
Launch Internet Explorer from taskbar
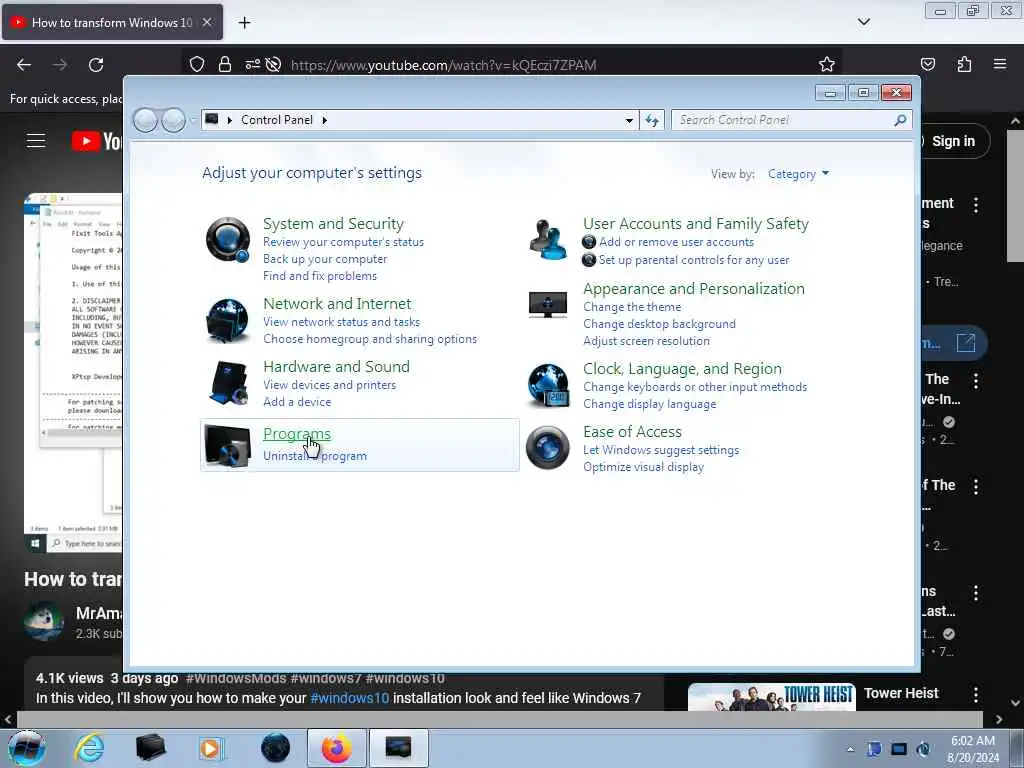tap(89, 748)
